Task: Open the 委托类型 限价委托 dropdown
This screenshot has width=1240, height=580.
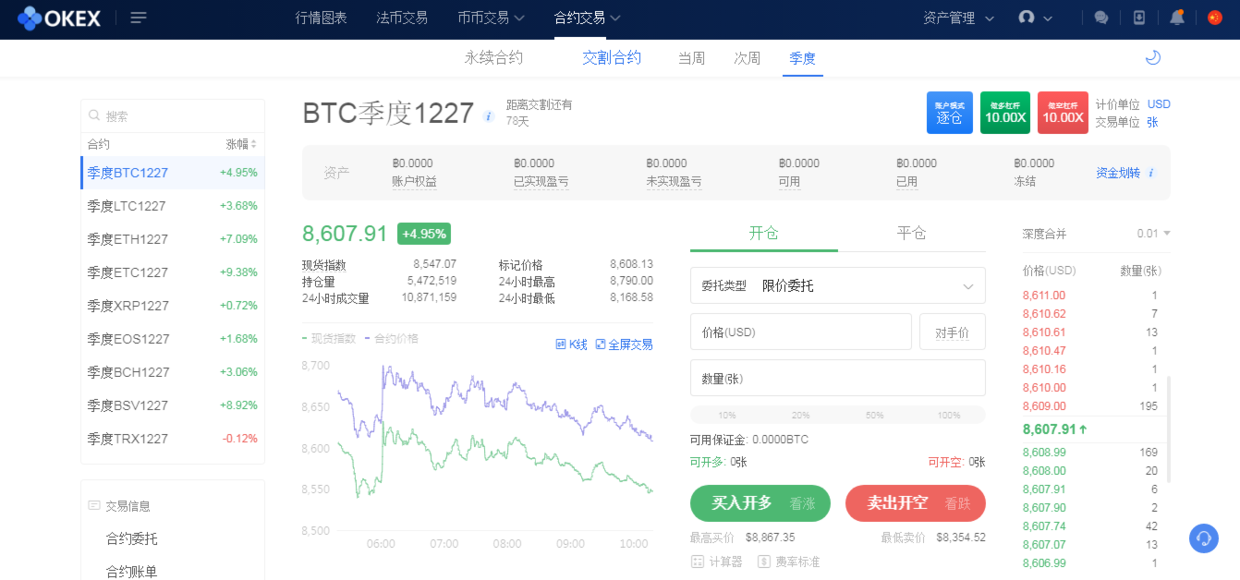Action: pyautogui.click(x=838, y=286)
